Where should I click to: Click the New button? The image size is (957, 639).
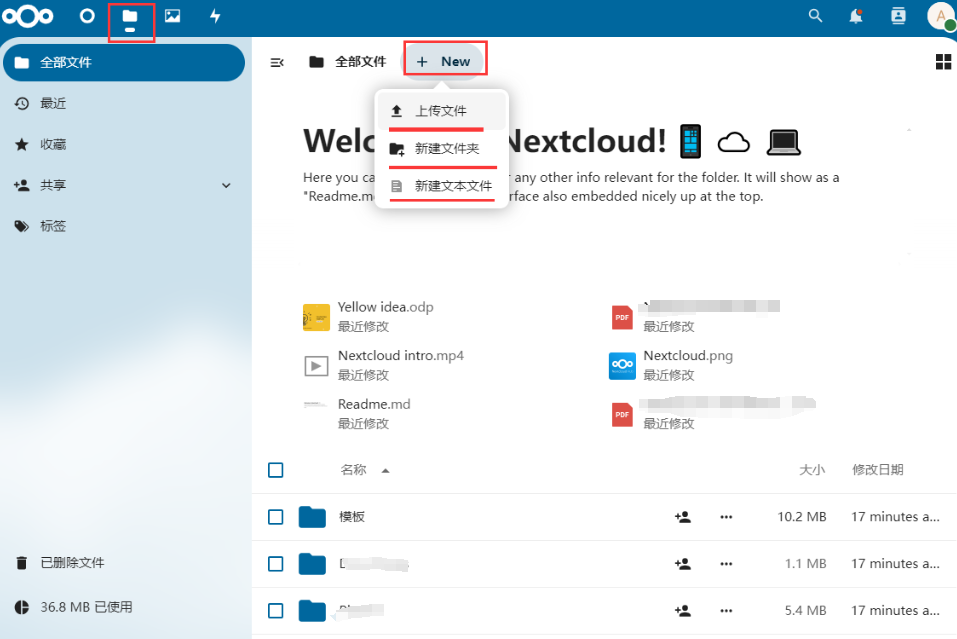[444, 62]
